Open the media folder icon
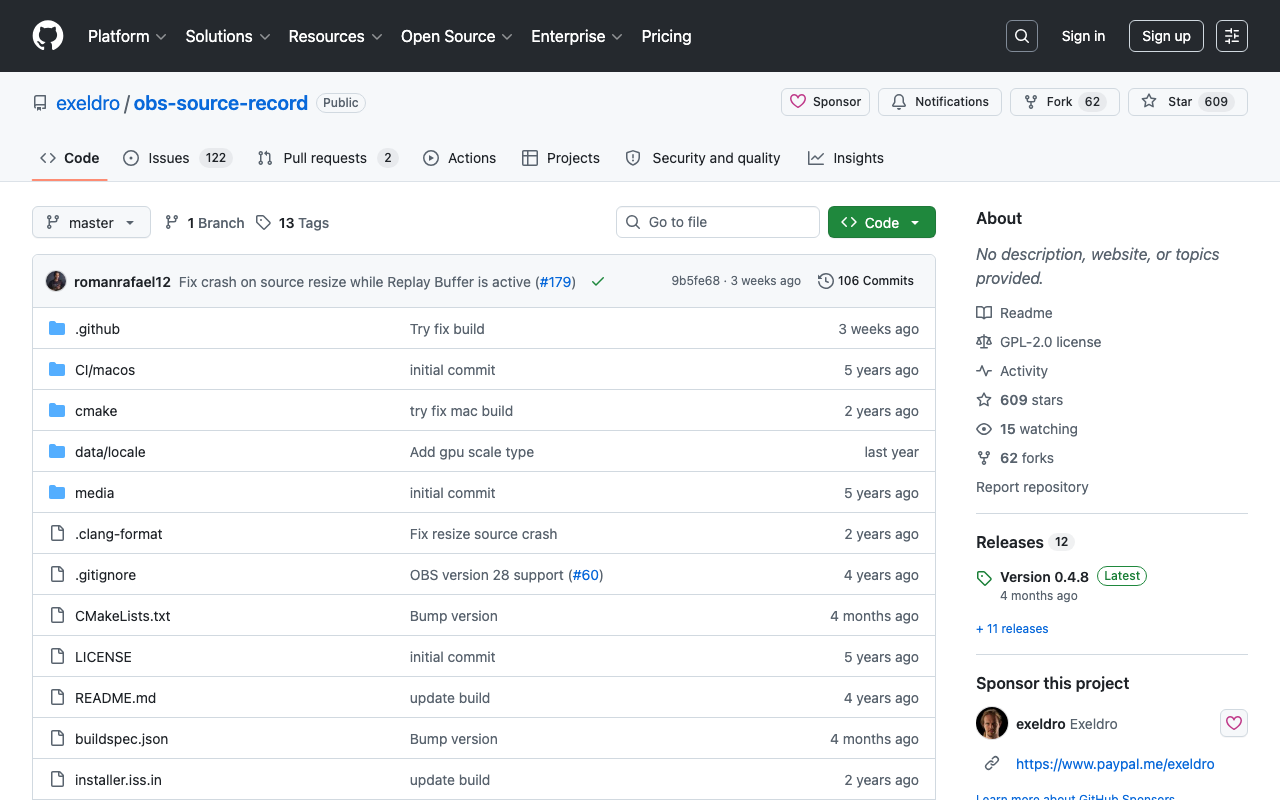The width and height of the screenshot is (1280, 800). (57, 493)
